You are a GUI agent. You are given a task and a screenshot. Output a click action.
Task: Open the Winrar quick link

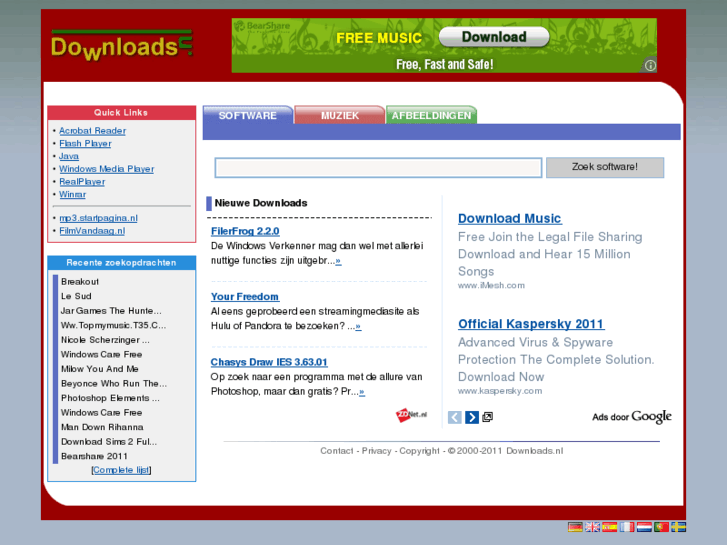coord(72,194)
